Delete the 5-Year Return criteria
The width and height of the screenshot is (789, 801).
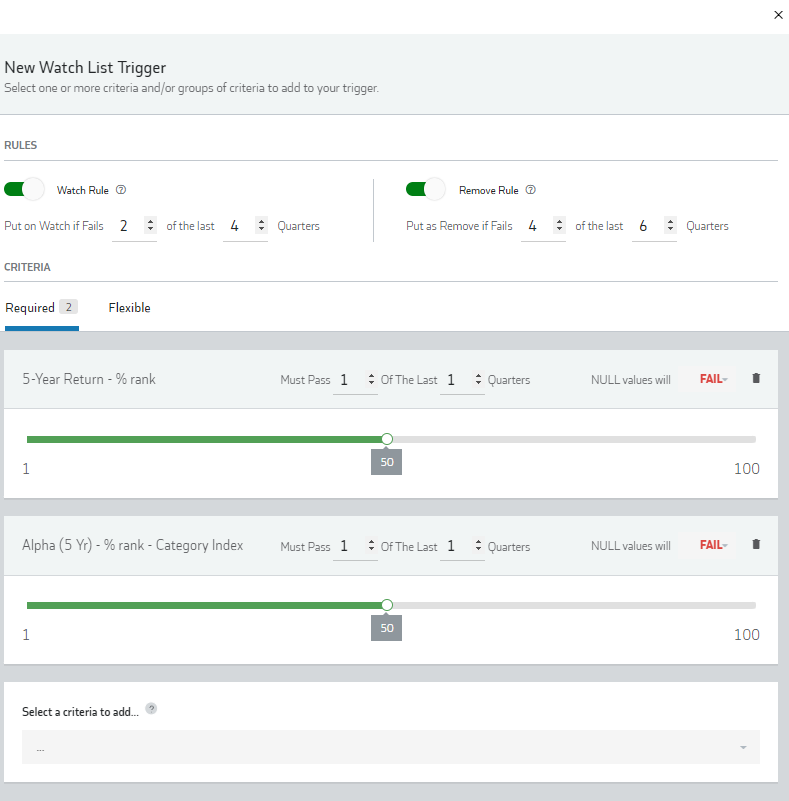pyautogui.click(x=755, y=378)
